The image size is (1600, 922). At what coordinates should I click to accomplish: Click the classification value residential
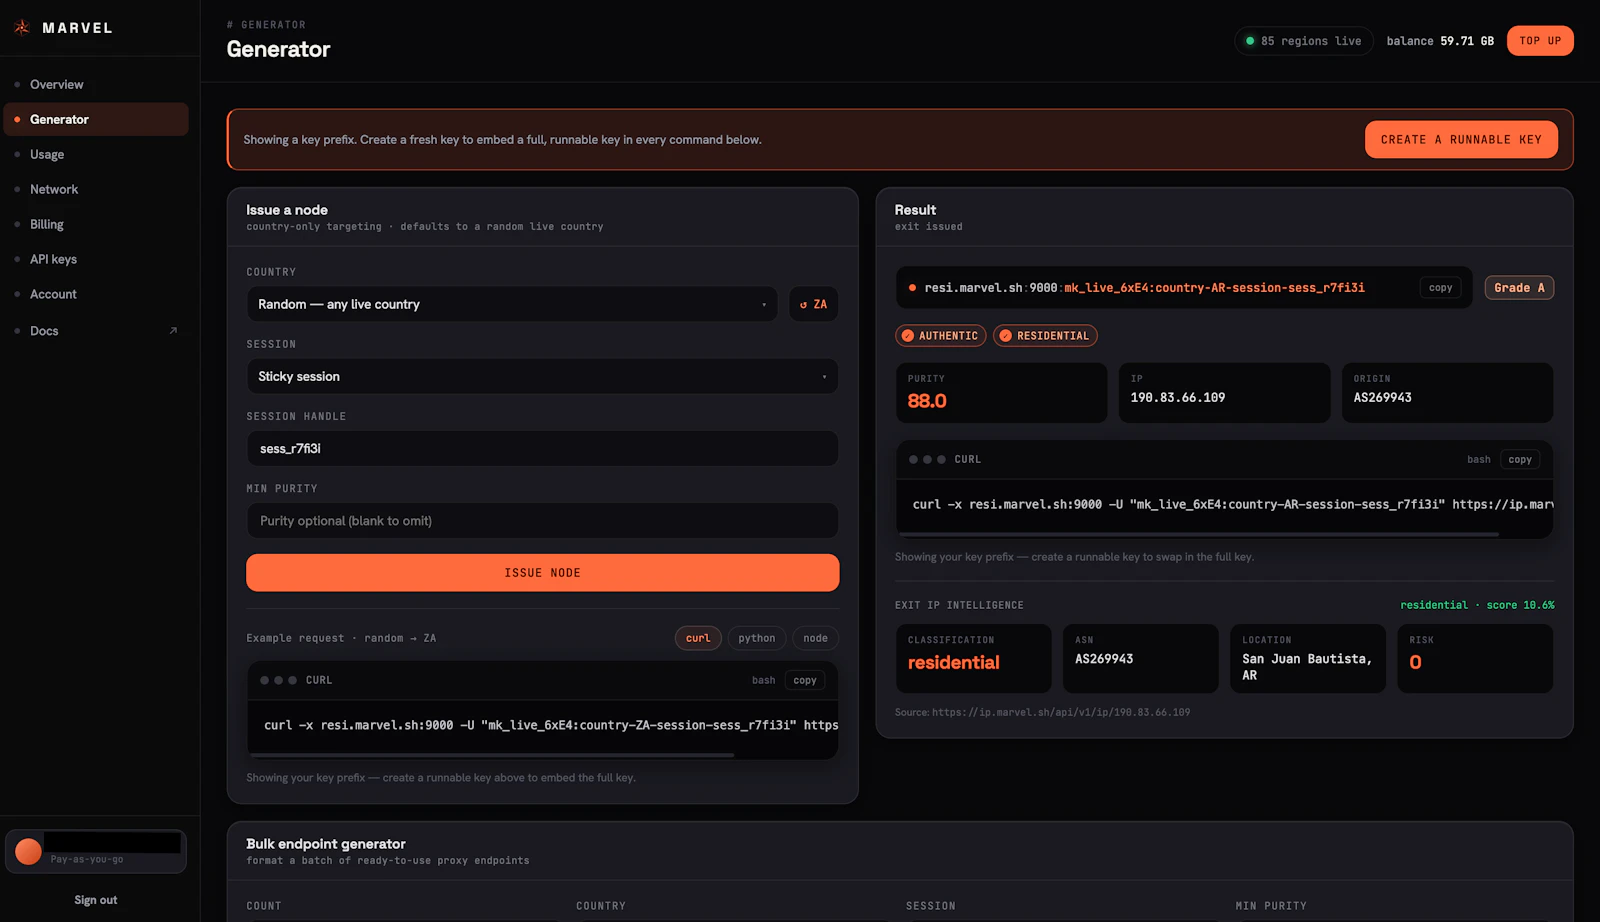point(954,663)
